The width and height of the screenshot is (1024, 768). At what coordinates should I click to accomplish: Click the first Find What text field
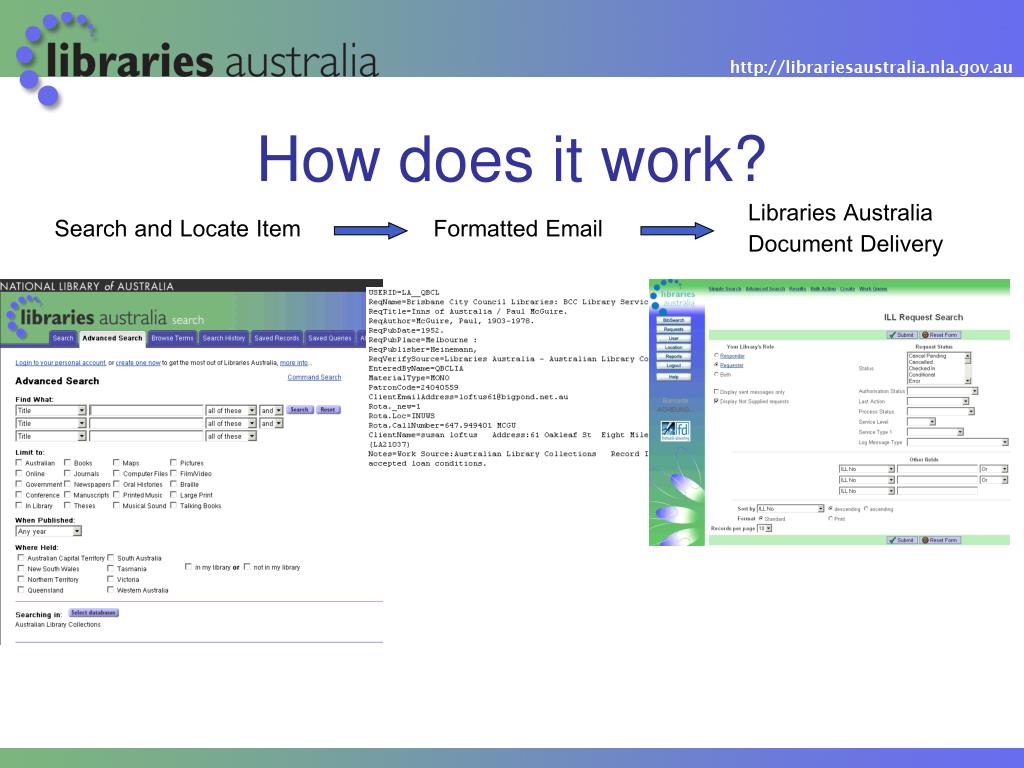(146, 410)
